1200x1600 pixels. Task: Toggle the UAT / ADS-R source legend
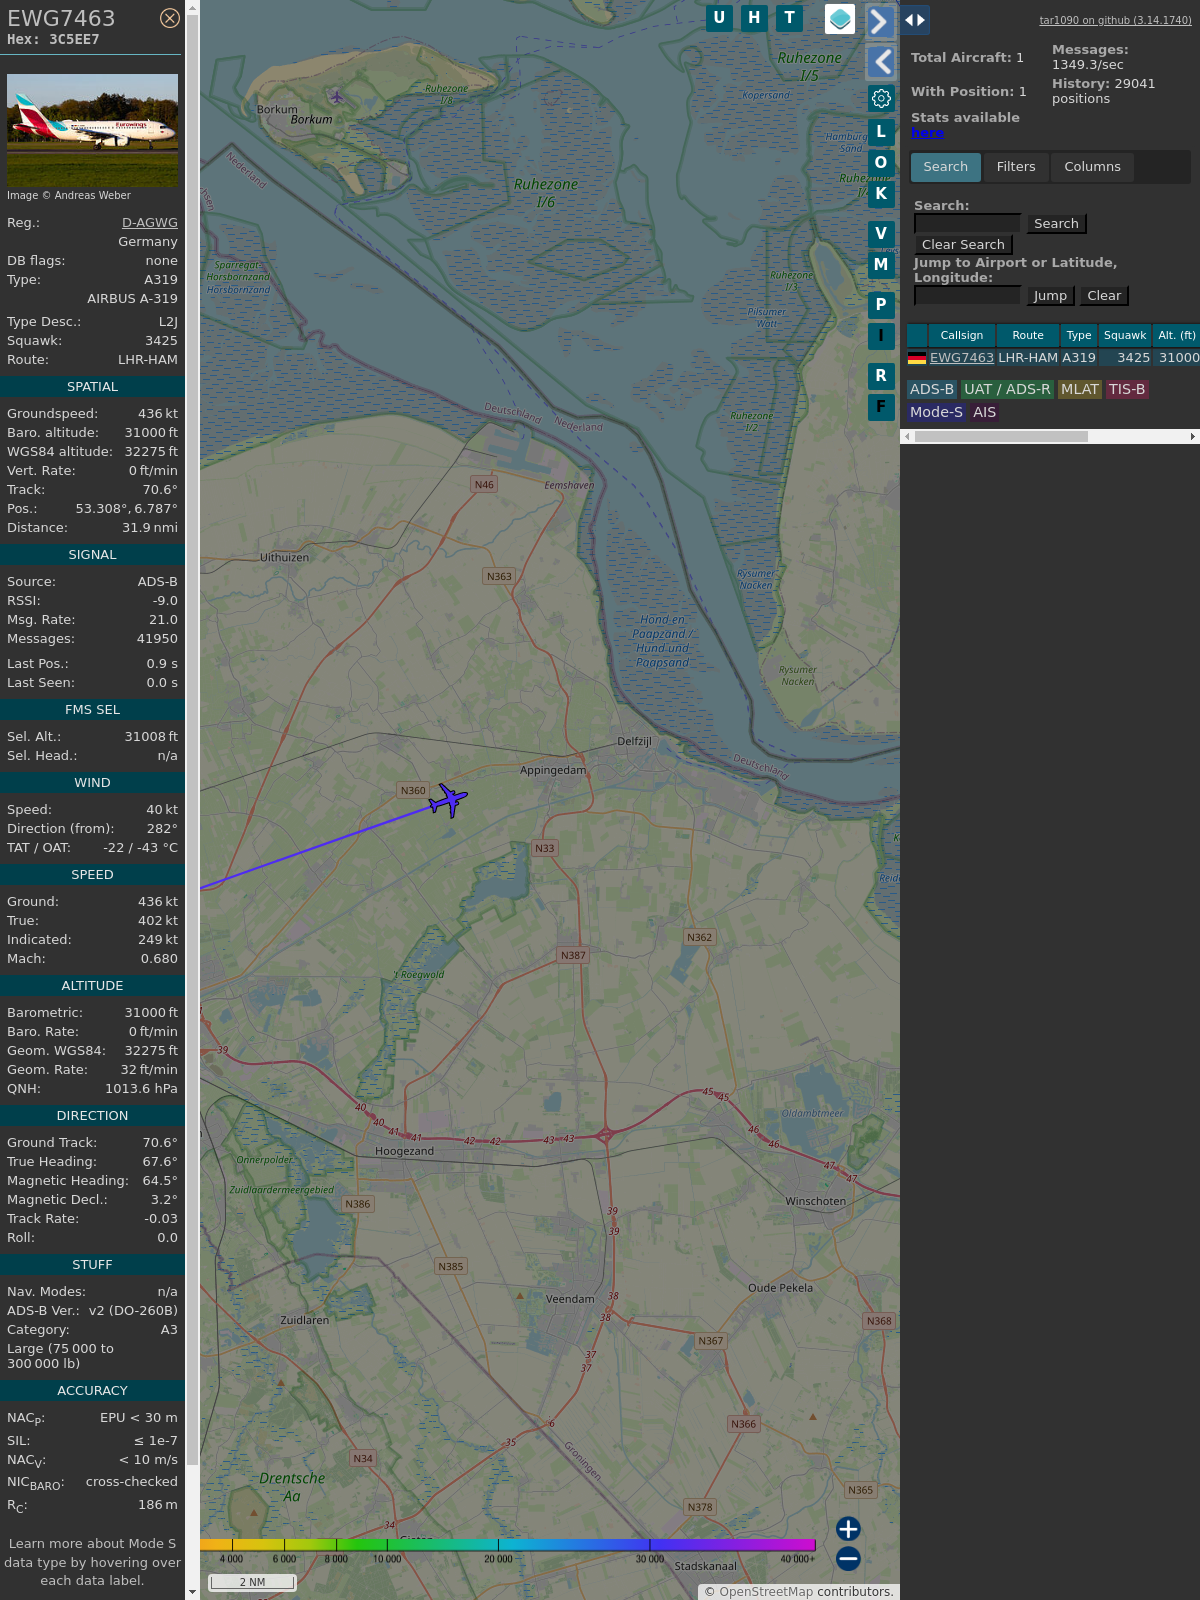(1007, 390)
